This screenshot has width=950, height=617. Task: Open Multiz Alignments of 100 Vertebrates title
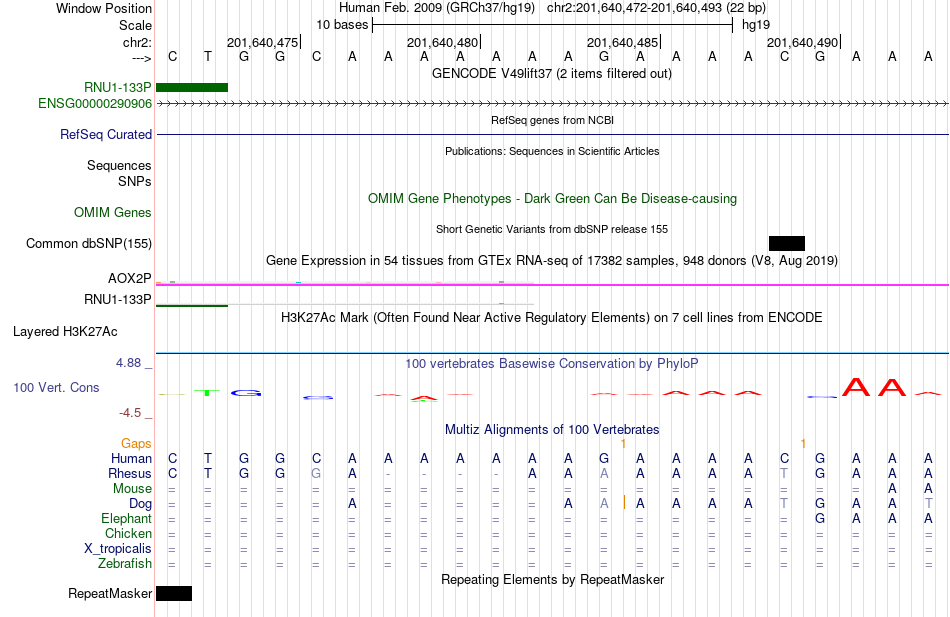(552, 430)
